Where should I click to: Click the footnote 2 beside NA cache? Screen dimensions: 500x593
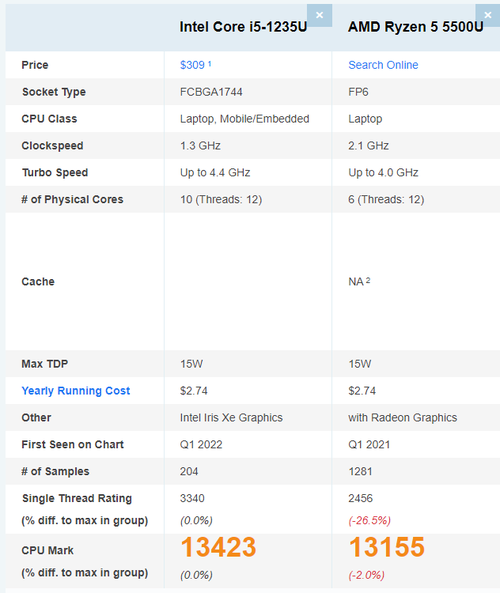coord(368,280)
